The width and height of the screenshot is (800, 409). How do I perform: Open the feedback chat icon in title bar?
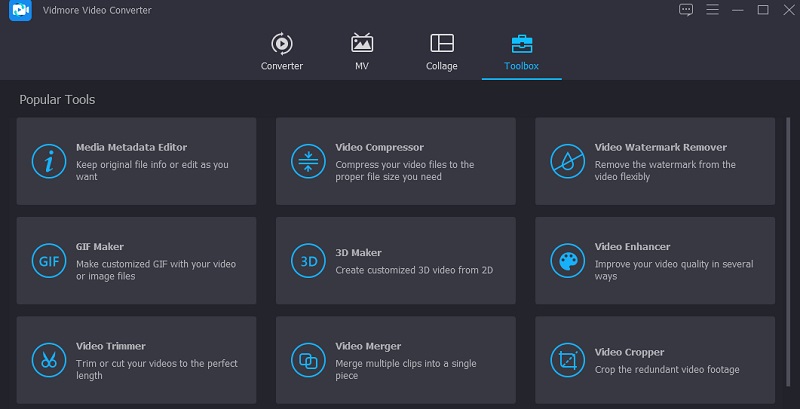point(686,10)
